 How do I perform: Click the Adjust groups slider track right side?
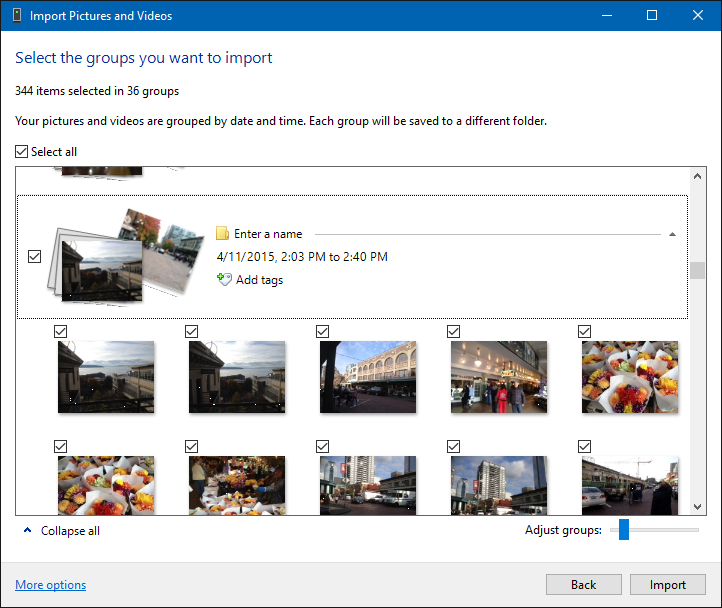(664, 530)
